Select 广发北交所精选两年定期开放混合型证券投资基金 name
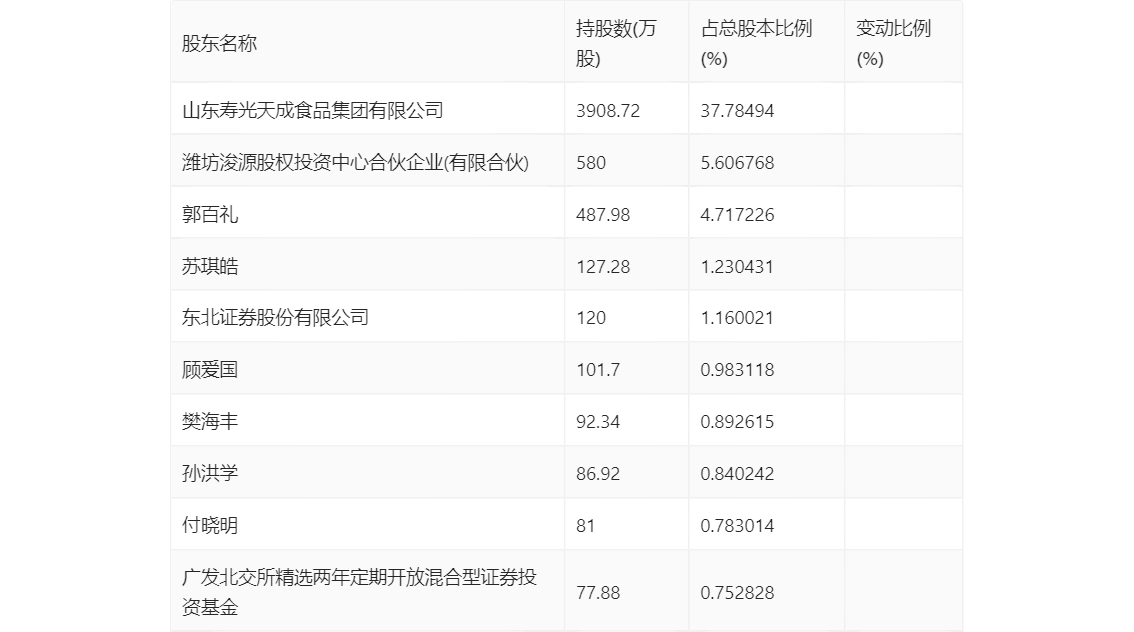Viewport: 1134px width, 632px height. [x=359, y=592]
